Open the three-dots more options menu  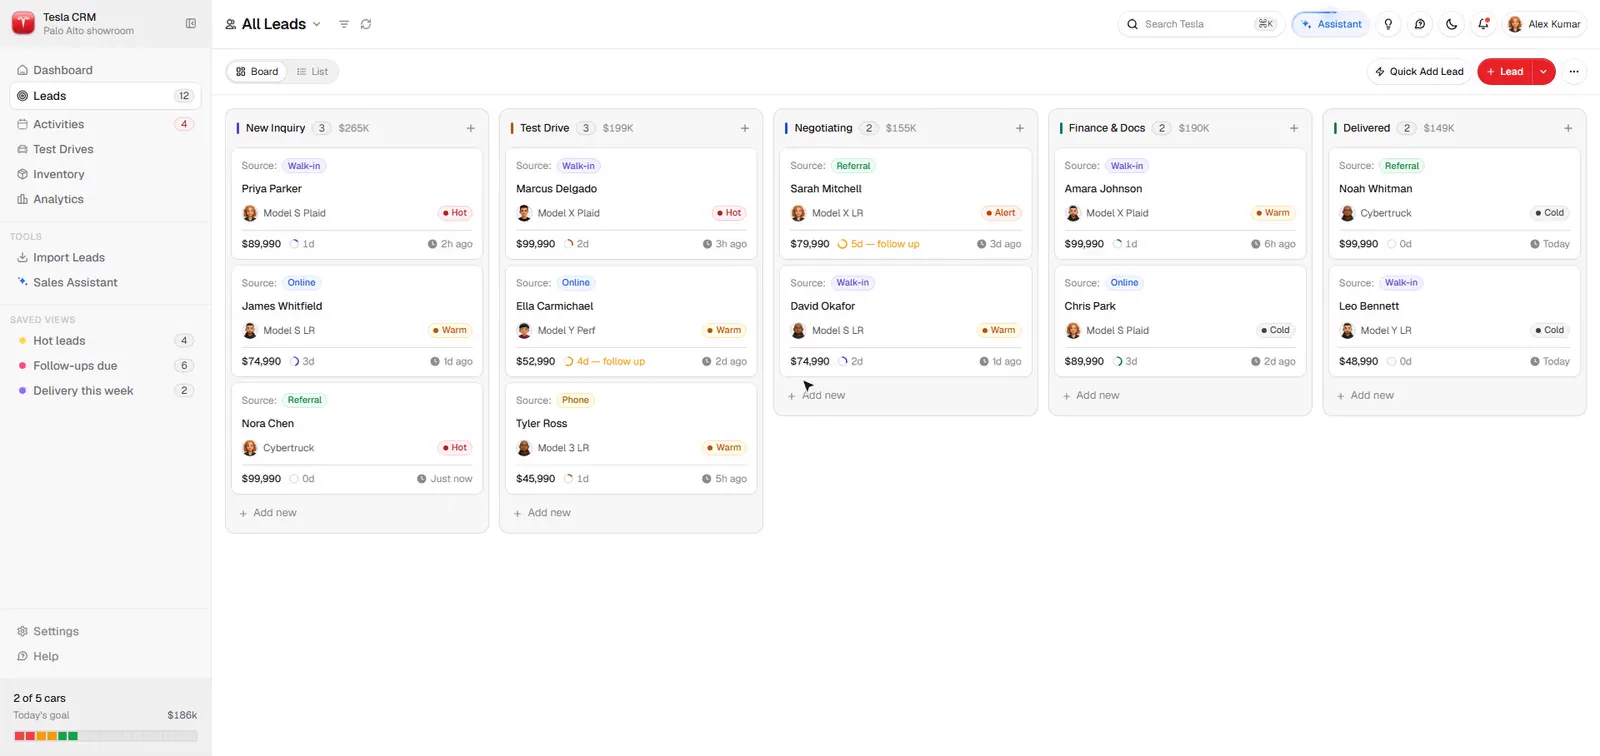(1574, 72)
